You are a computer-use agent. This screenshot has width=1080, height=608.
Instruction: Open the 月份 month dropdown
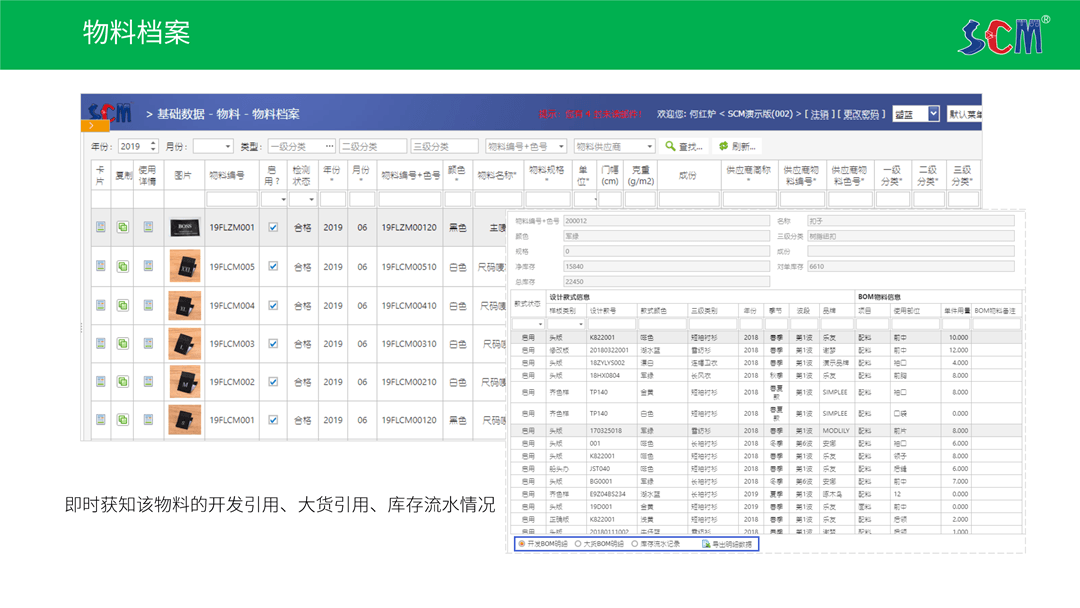tap(213, 147)
